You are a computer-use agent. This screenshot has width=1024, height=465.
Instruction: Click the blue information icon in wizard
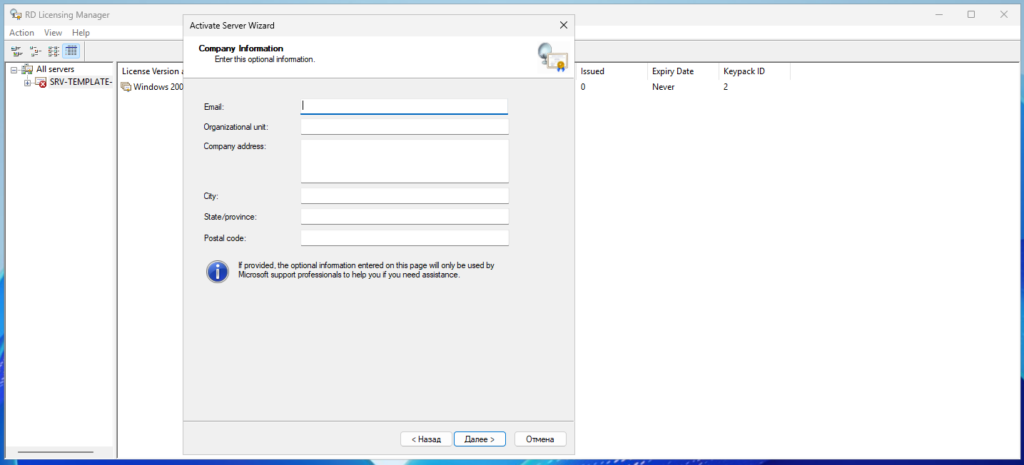(217, 271)
